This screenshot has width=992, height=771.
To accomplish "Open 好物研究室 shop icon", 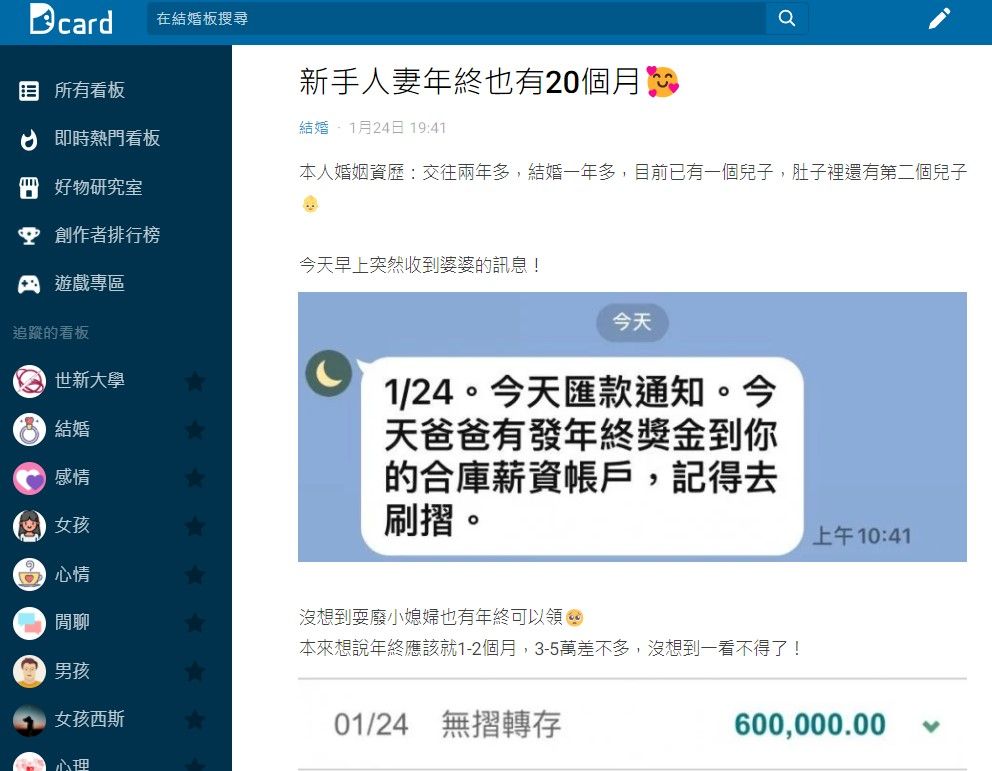I will tap(28, 187).
